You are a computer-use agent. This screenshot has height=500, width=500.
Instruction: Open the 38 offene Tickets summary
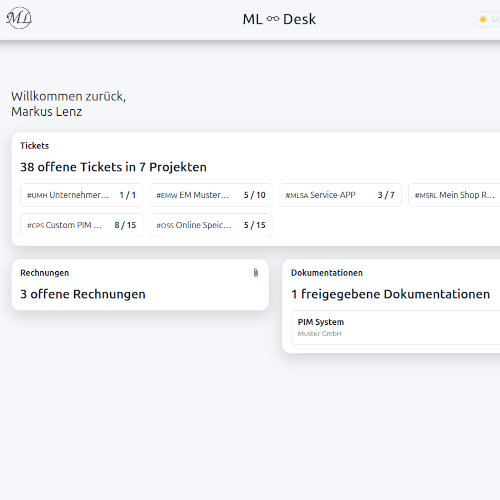[x=113, y=167]
